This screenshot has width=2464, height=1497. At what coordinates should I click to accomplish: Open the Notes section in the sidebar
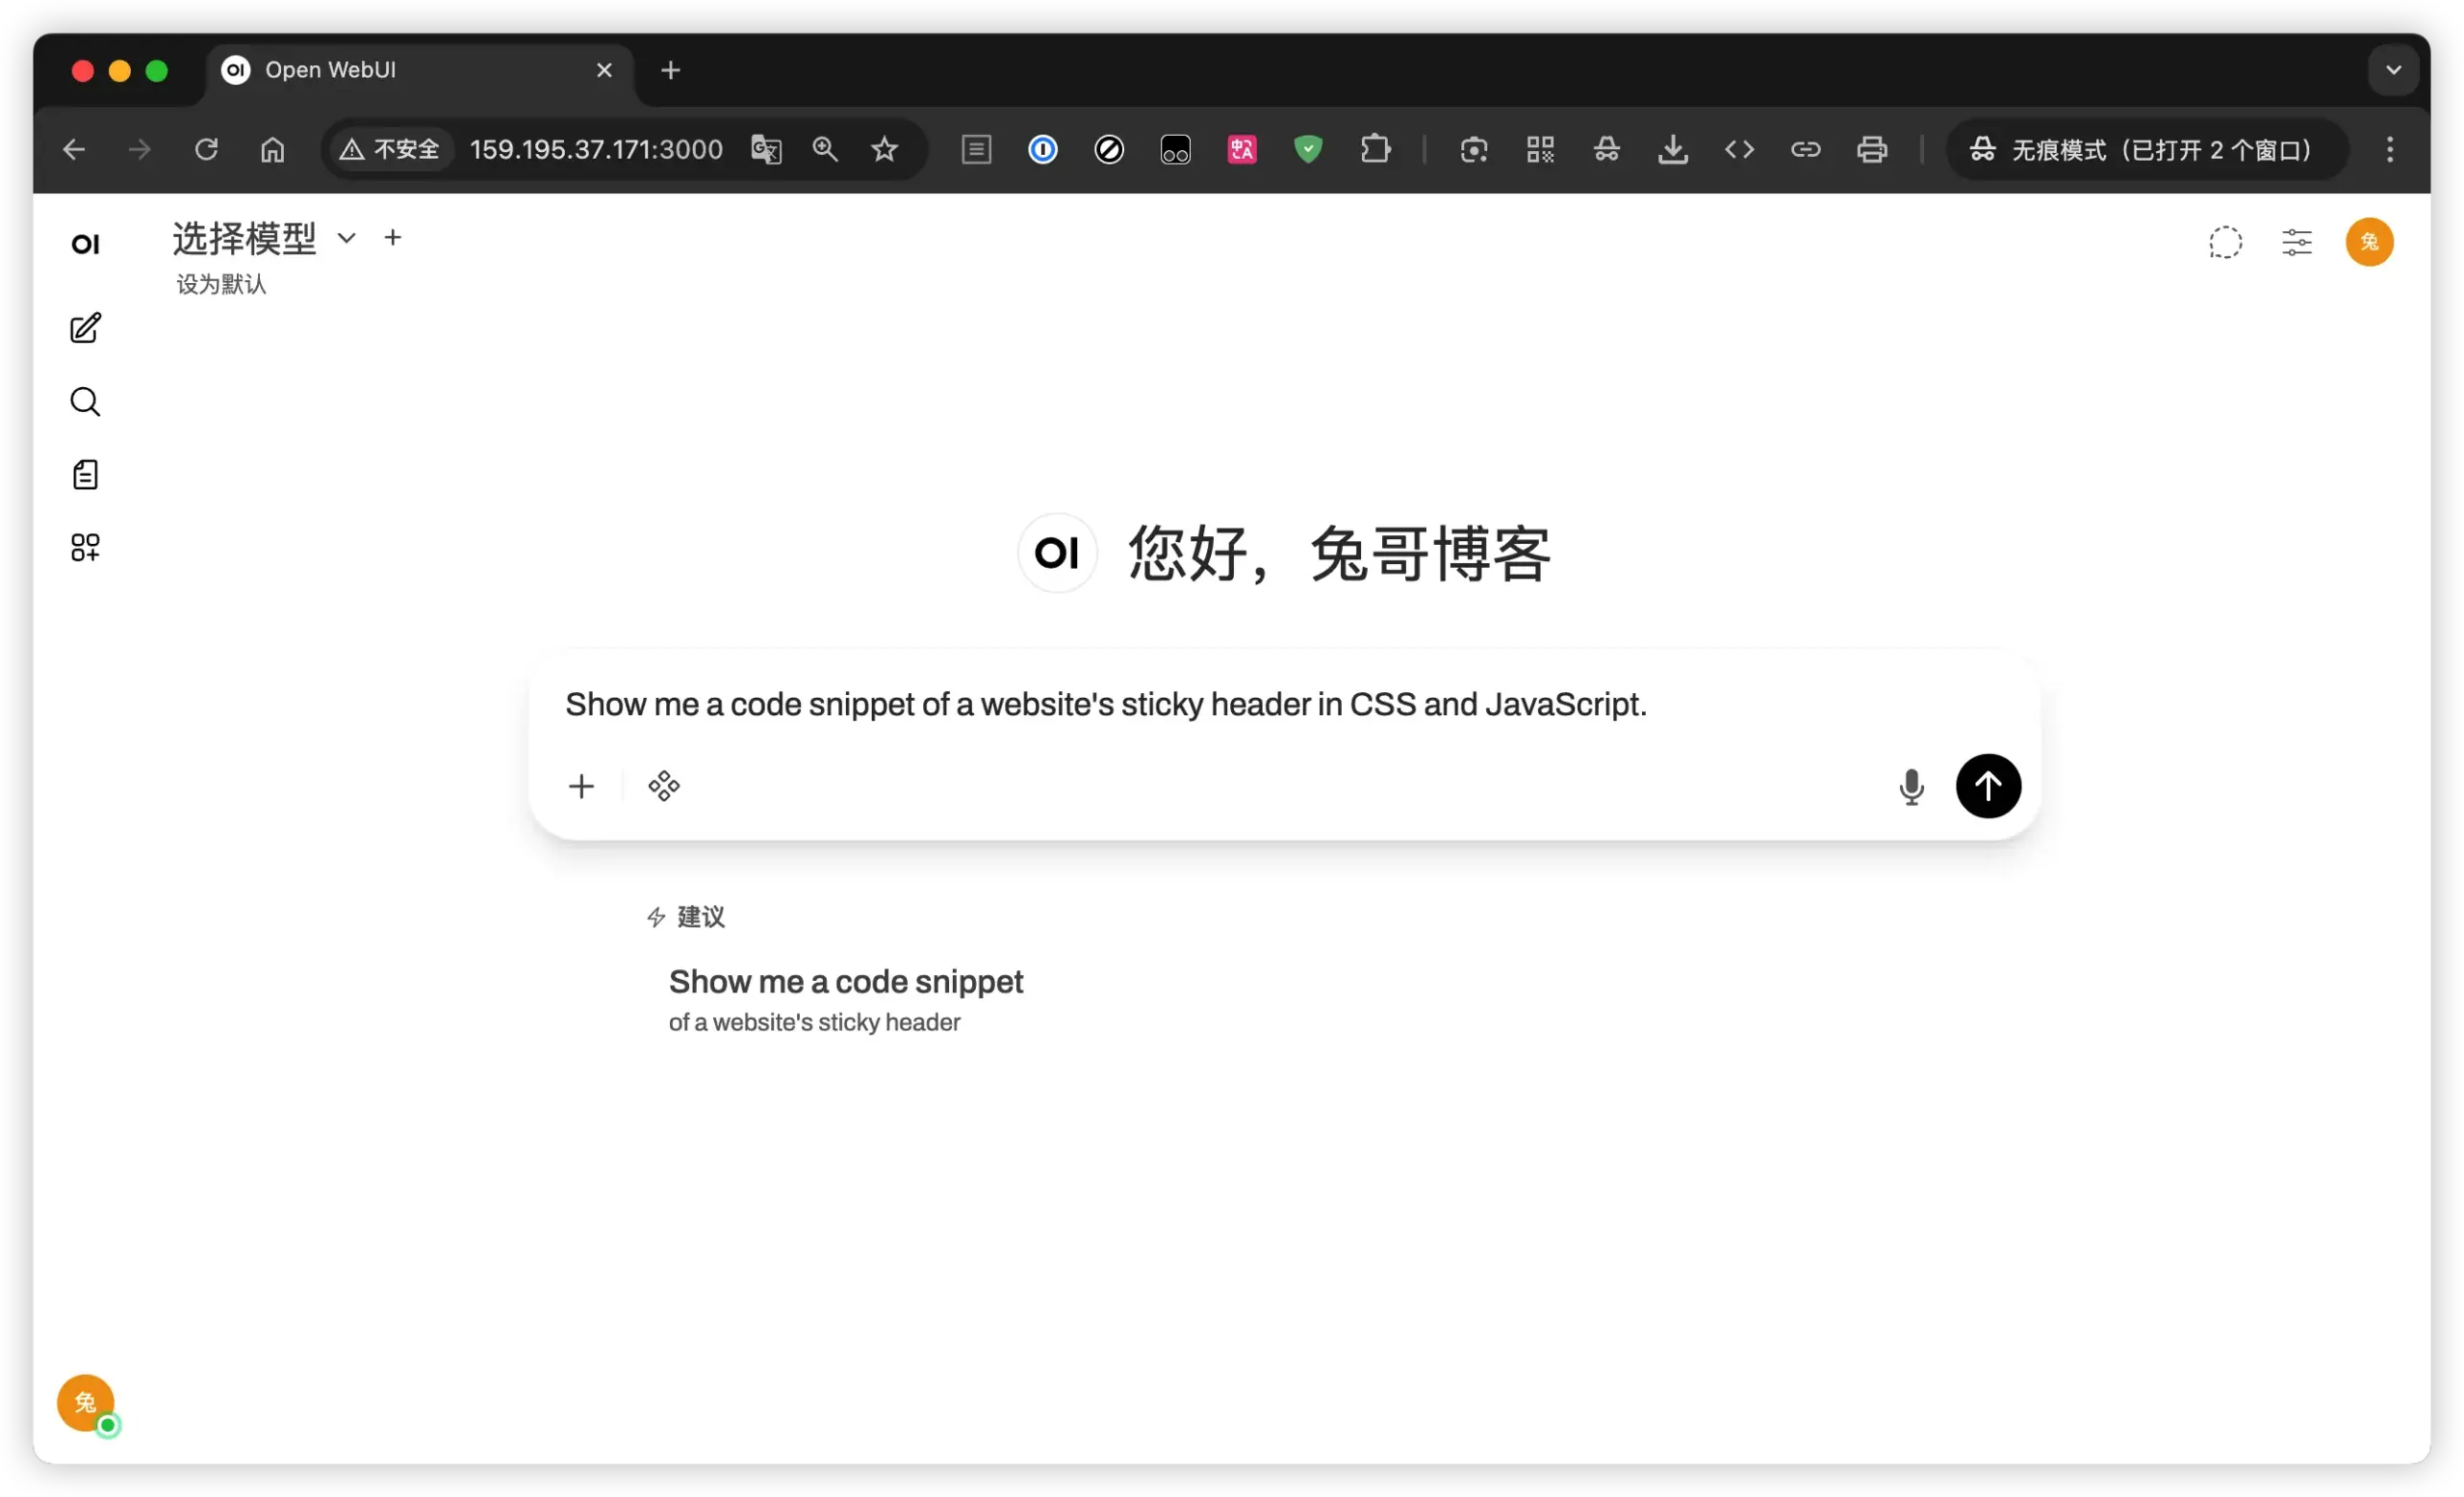pyautogui.click(x=85, y=474)
